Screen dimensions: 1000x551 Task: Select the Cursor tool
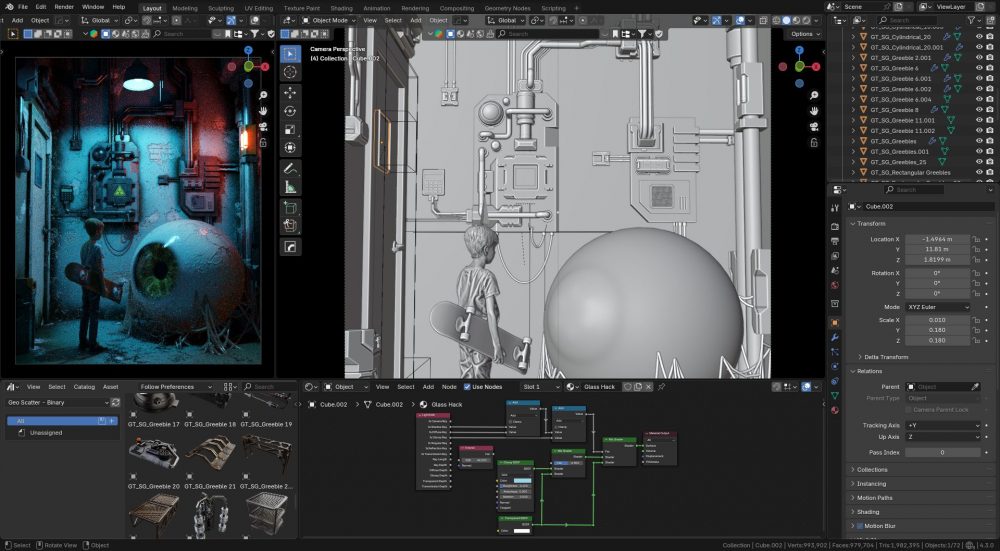(x=290, y=73)
